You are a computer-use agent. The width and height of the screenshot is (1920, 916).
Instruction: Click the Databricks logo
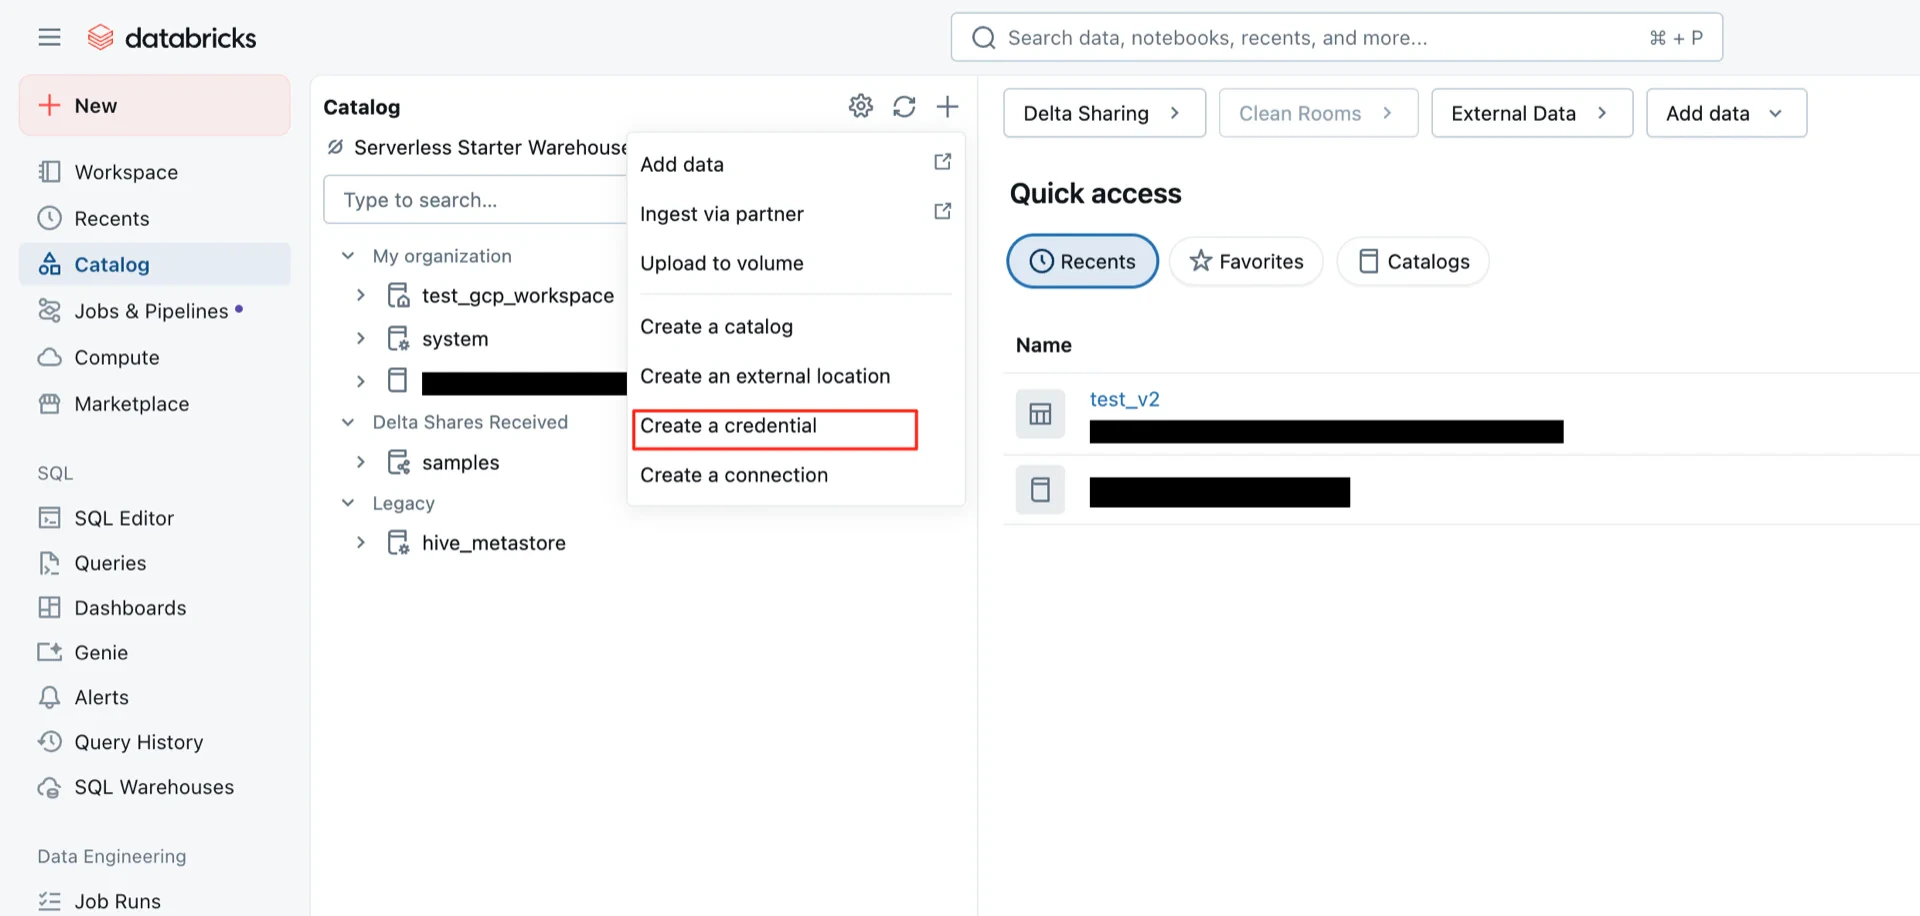171,38
